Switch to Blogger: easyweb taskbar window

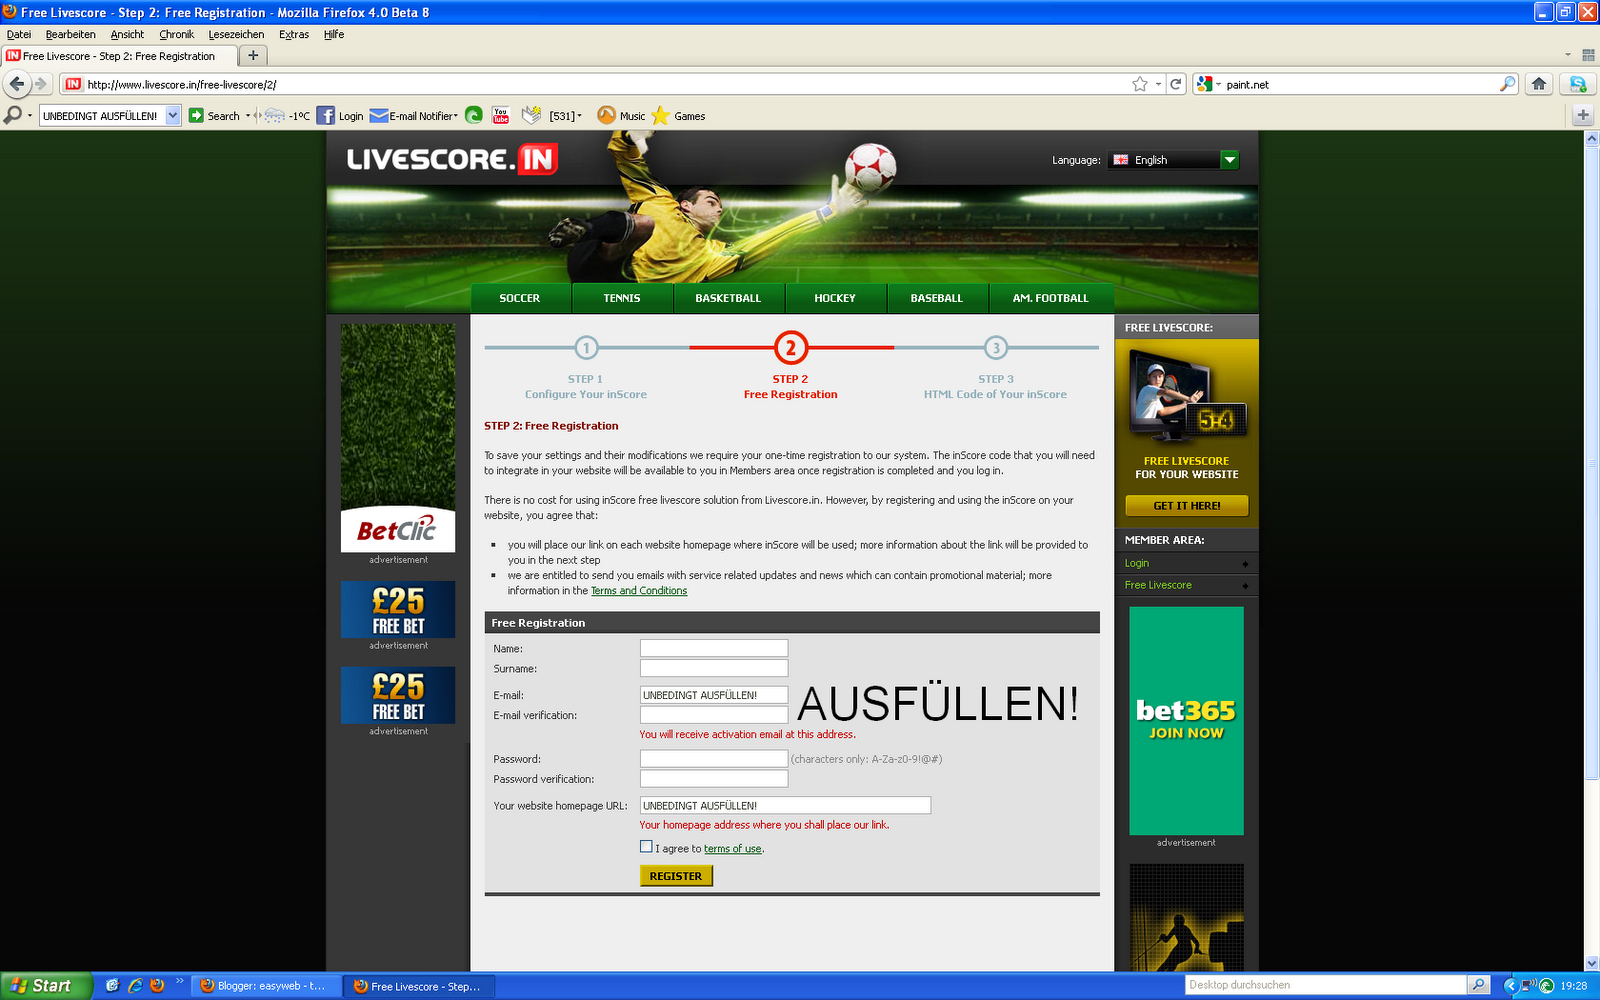(265, 986)
